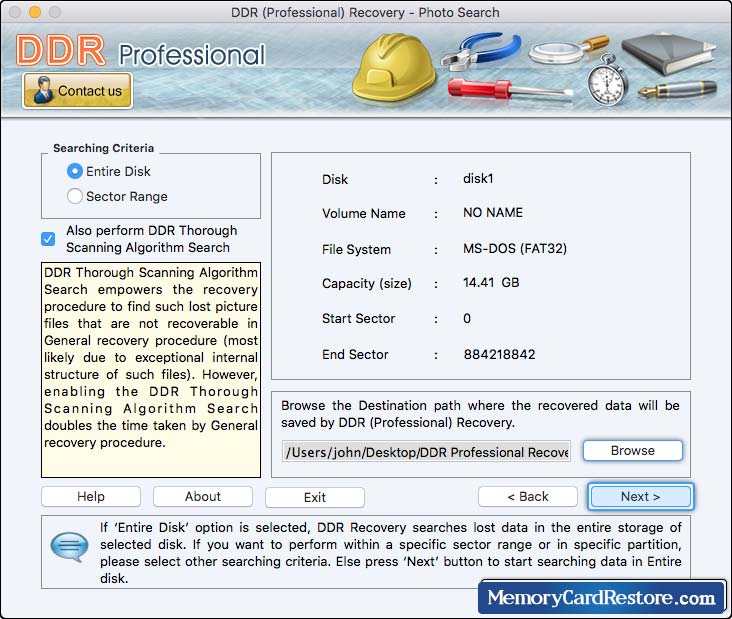This screenshot has height=619, width=732.
Task: Click the Browse the Destination path instruction text
Action: [x=480, y=414]
